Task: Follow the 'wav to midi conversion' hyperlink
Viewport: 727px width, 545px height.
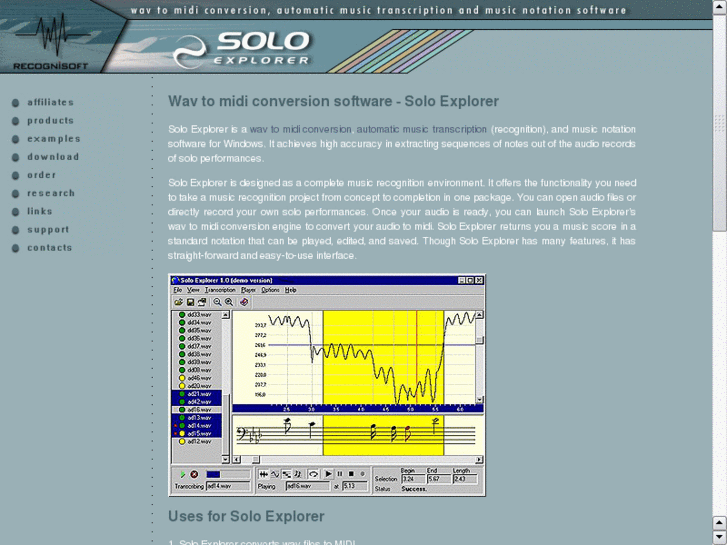Action: (x=301, y=129)
